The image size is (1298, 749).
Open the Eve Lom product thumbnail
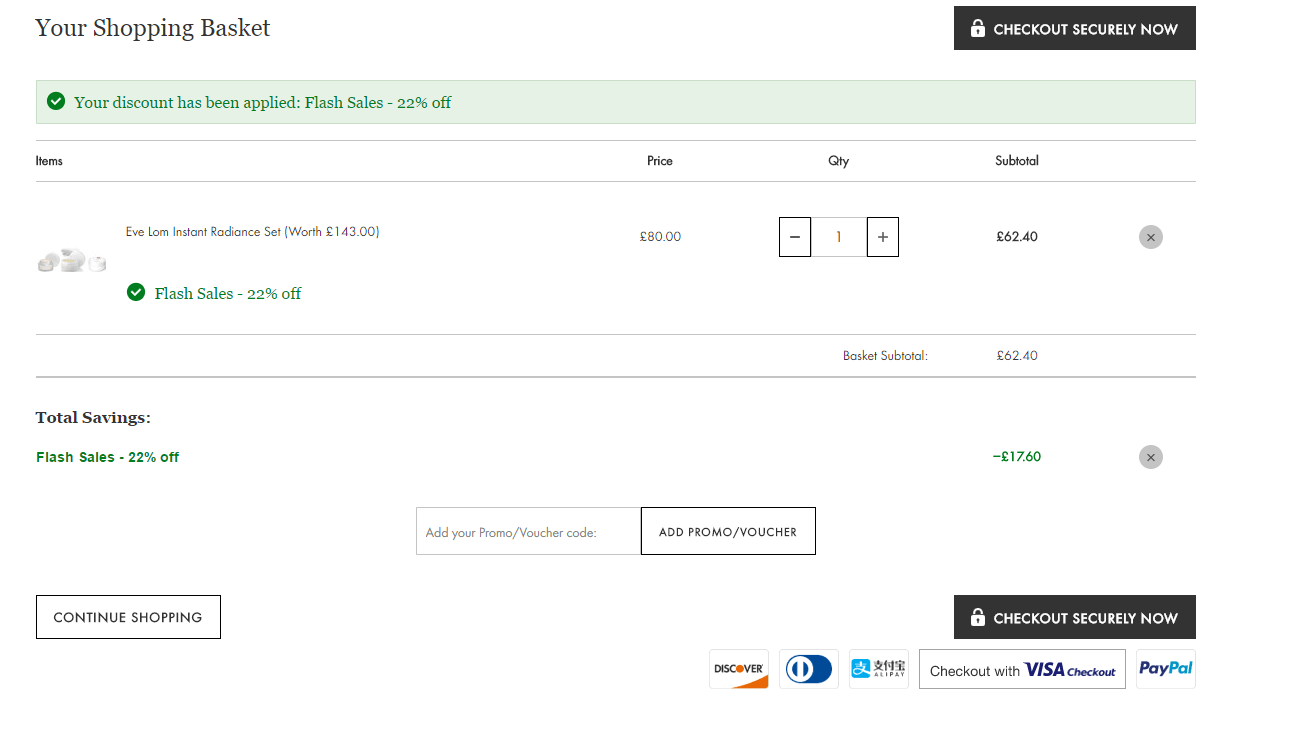tap(72, 260)
